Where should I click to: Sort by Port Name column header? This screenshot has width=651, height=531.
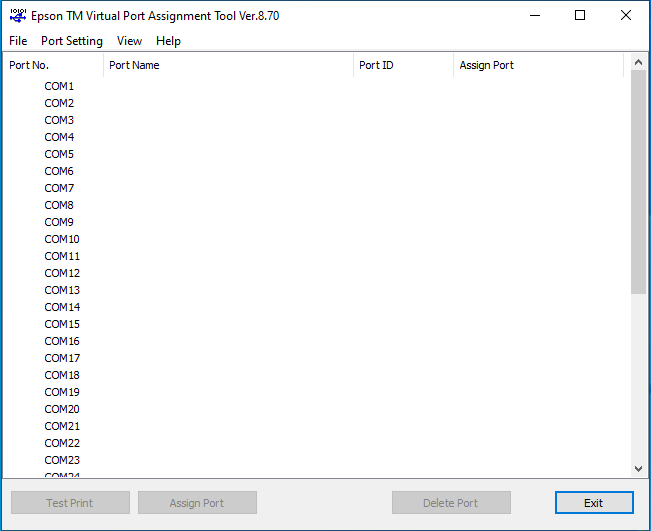point(228,65)
